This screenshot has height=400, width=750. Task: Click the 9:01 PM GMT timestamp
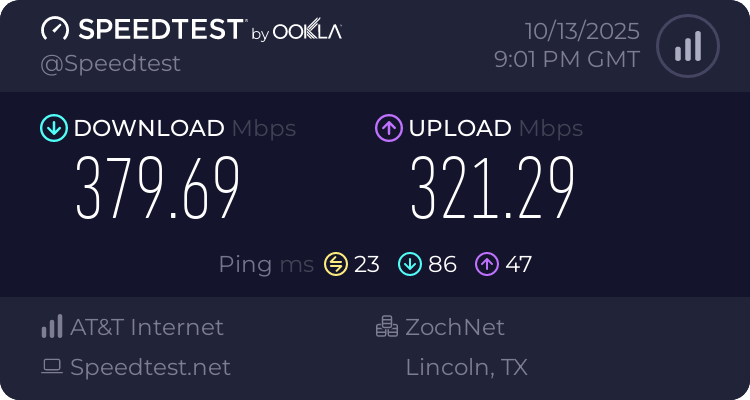click(567, 60)
